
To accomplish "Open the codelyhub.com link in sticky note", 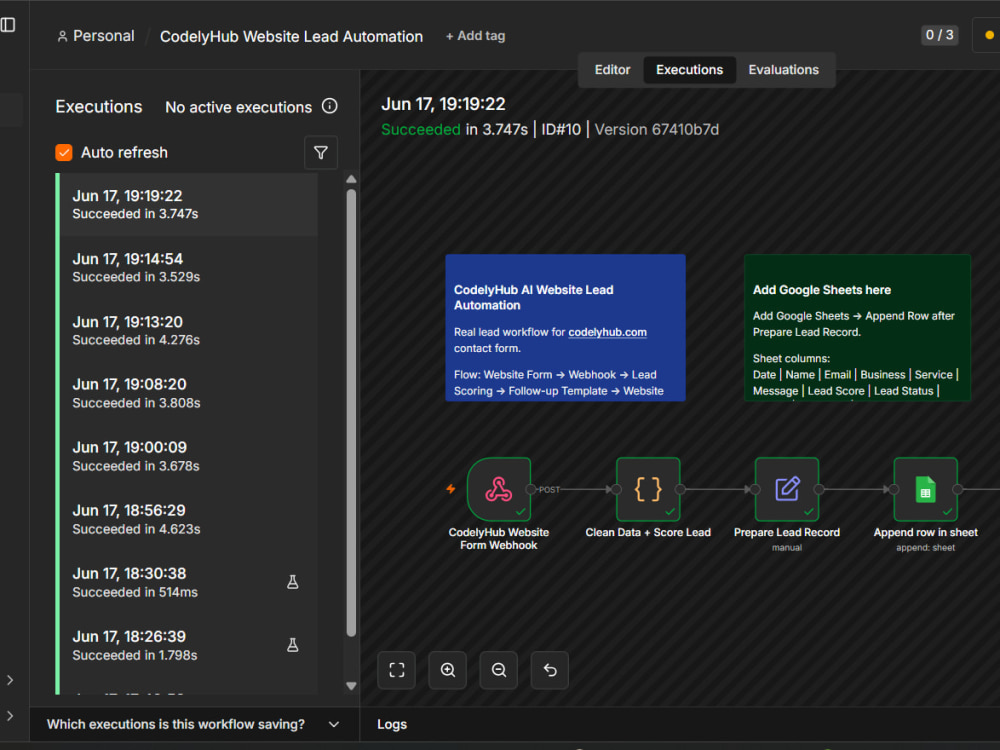I will coord(607,332).
